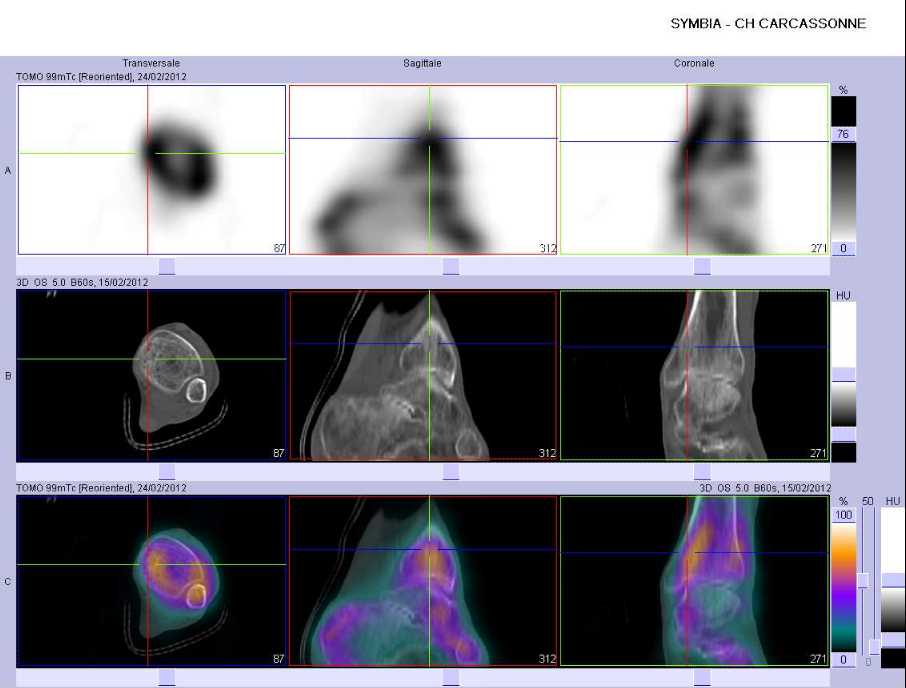
Task: Select the row B sagittal CT image
Action: point(423,375)
